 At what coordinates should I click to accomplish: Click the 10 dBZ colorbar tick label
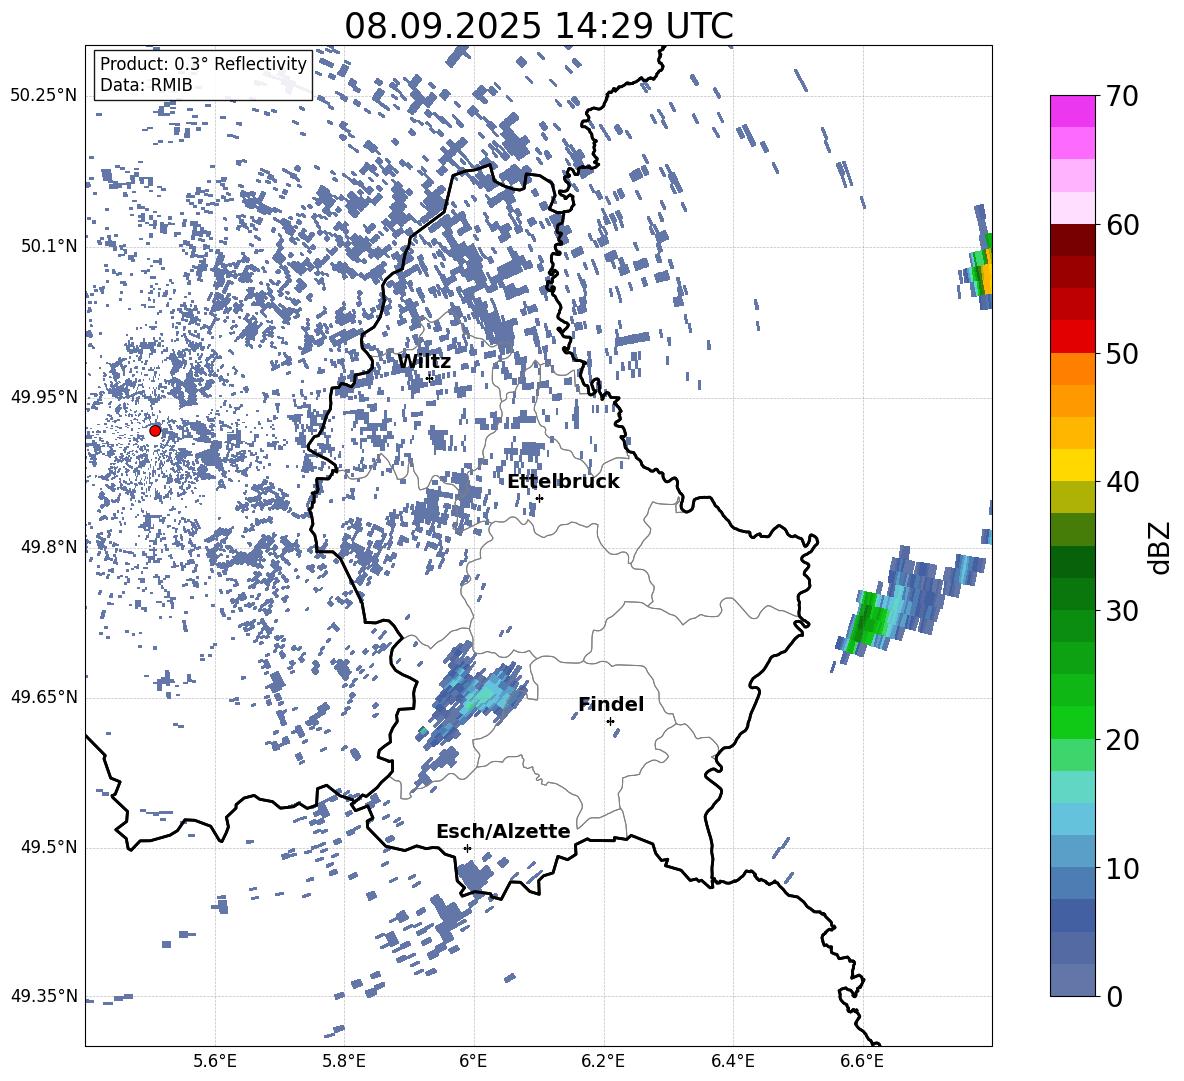pos(1121,868)
